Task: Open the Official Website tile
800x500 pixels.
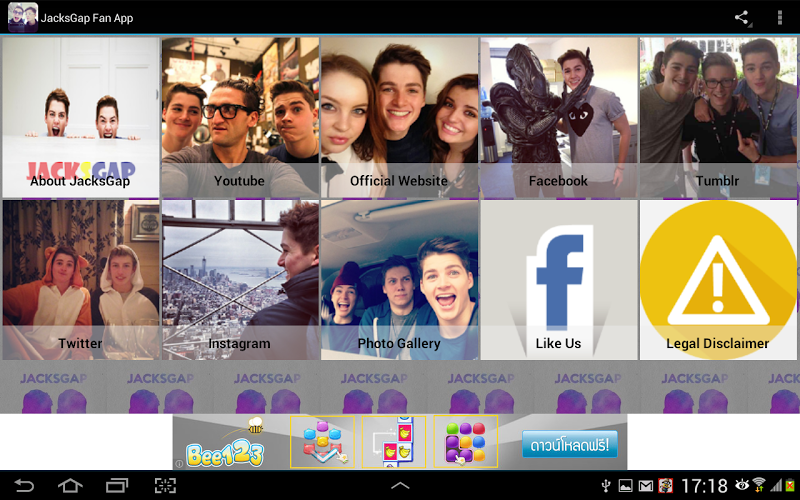Action: point(399,117)
